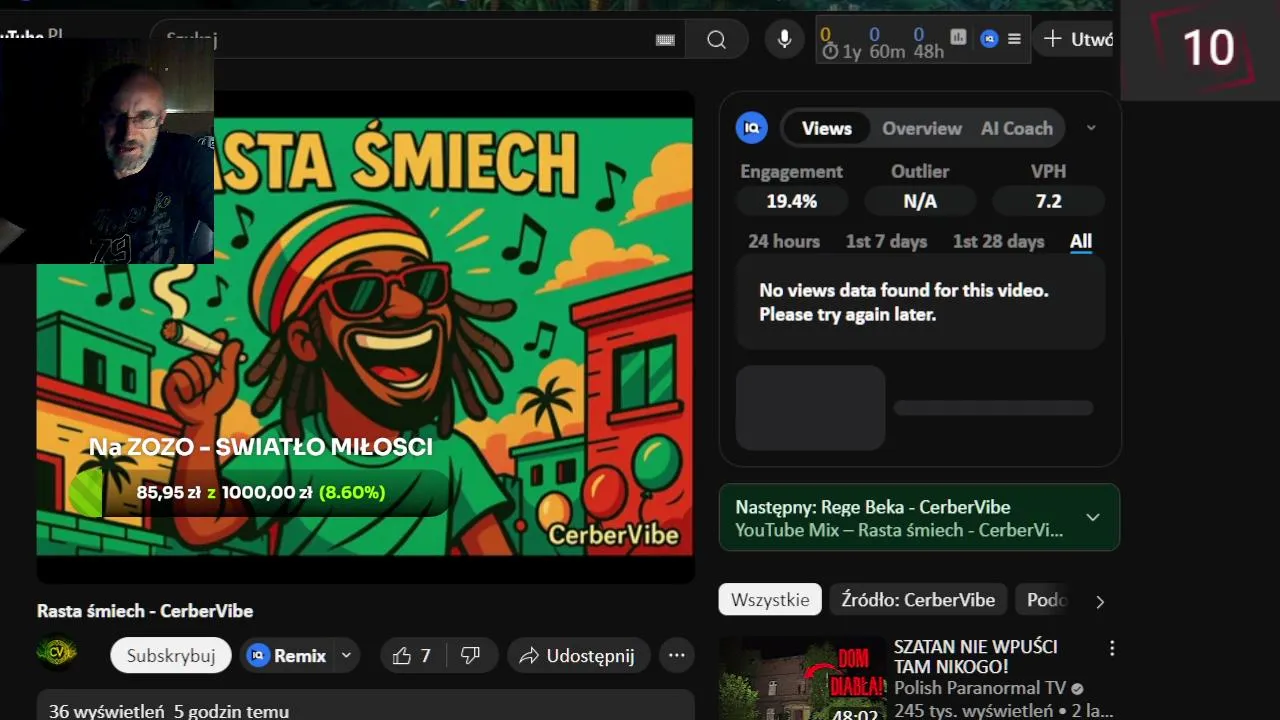Switch to the Overview tab

(x=921, y=128)
